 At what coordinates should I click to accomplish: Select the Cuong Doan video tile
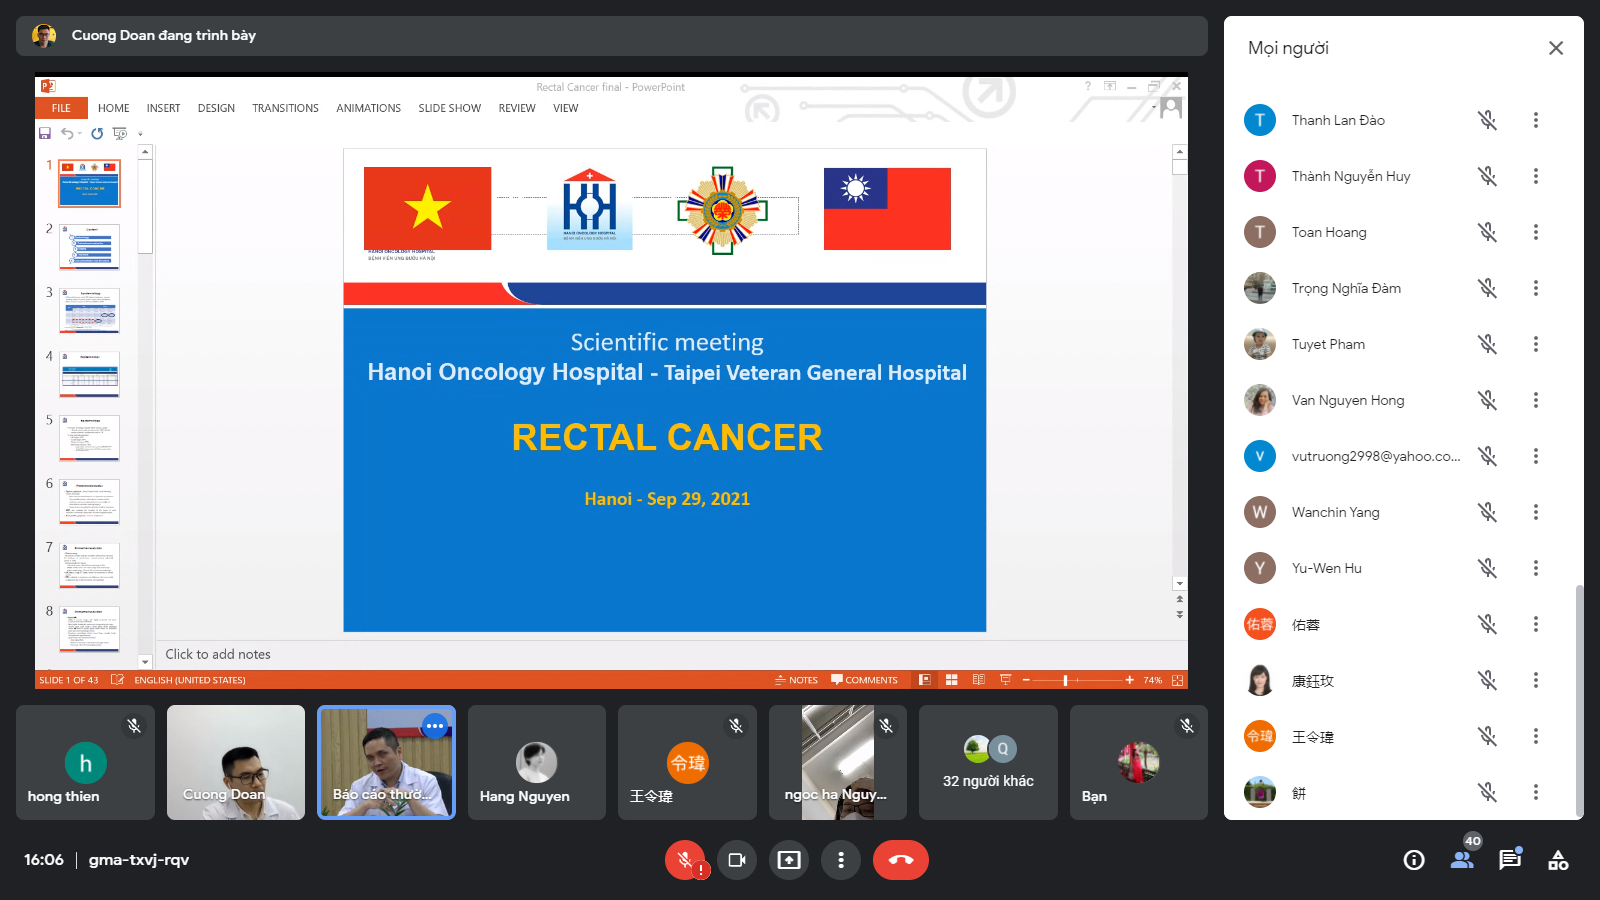[236, 762]
